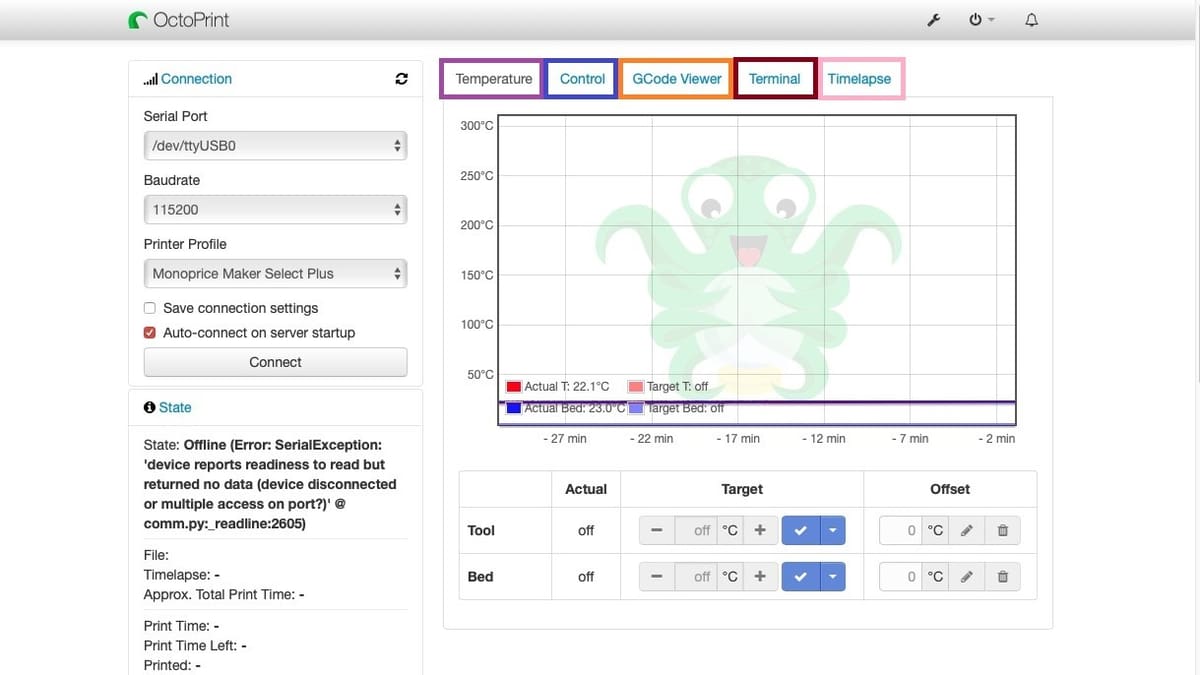Click the Connect button
The width and height of the screenshot is (1200, 675).
tap(275, 363)
